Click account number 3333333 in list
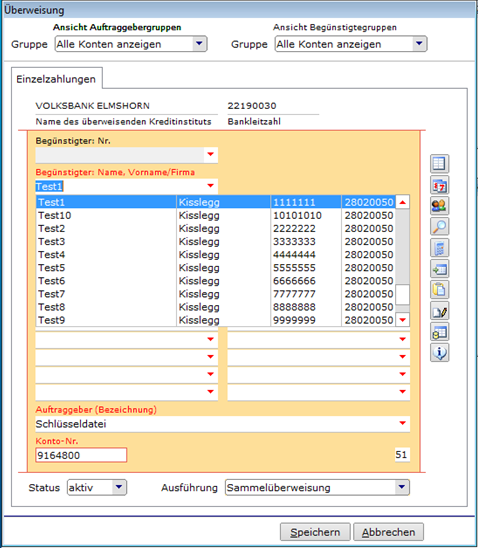The image size is (478, 548). [x=294, y=241]
